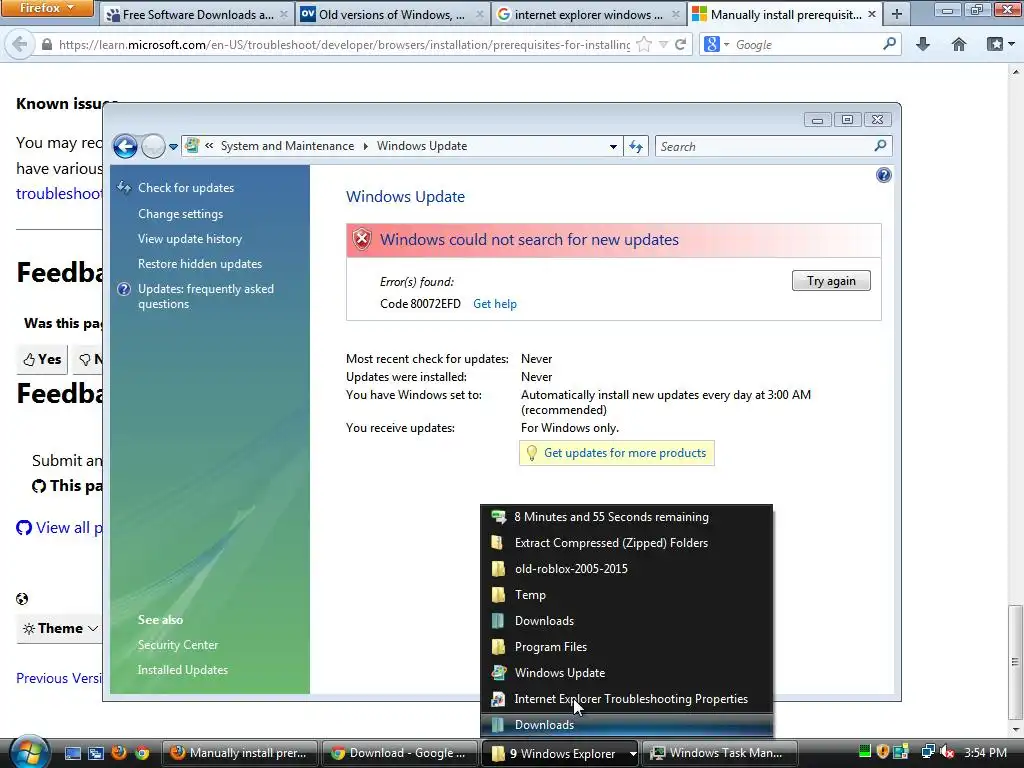
Task: Click System and Maintenance breadcrumb
Action: [x=287, y=146]
